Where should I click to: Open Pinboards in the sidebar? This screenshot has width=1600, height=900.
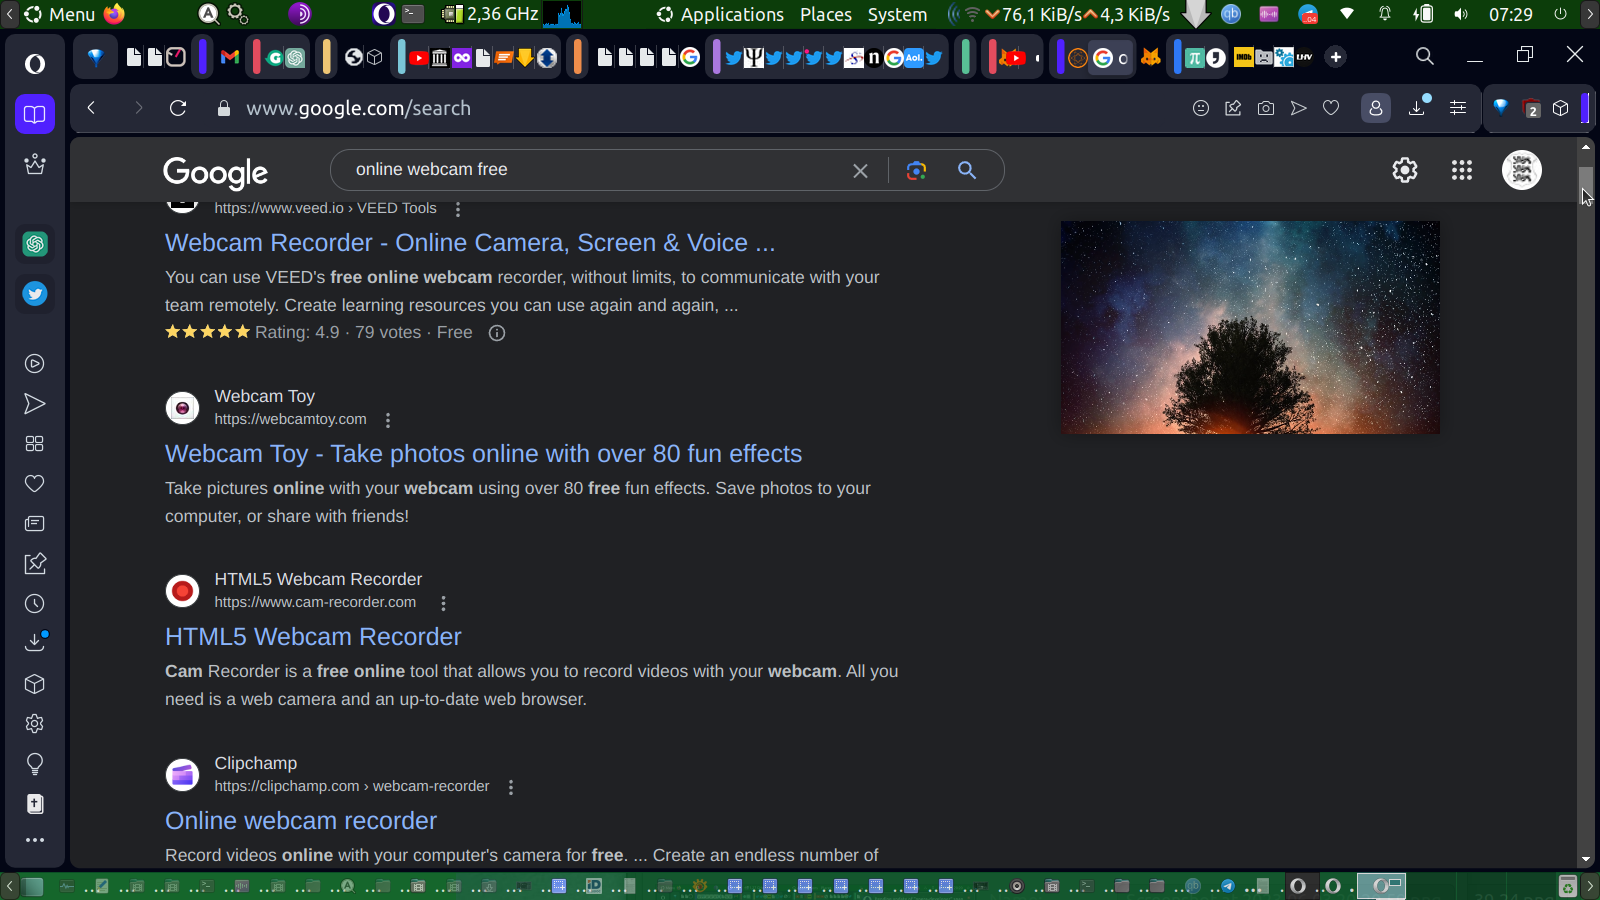point(35,564)
